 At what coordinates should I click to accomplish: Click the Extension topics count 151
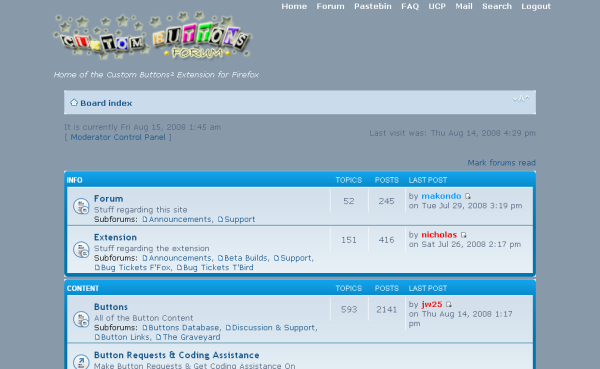[349, 240]
